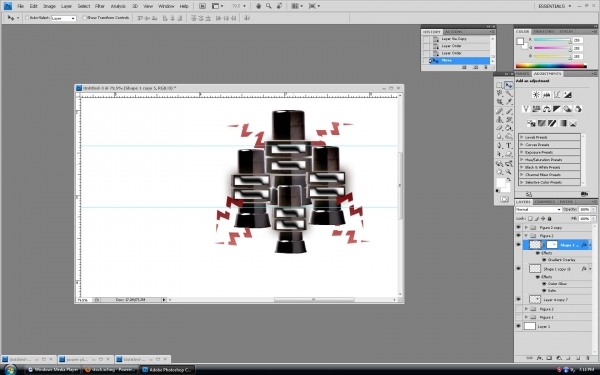Image resolution: width=600 pixels, height=375 pixels.
Task: Enable Show Transform Controls checkbox
Action: coord(85,18)
